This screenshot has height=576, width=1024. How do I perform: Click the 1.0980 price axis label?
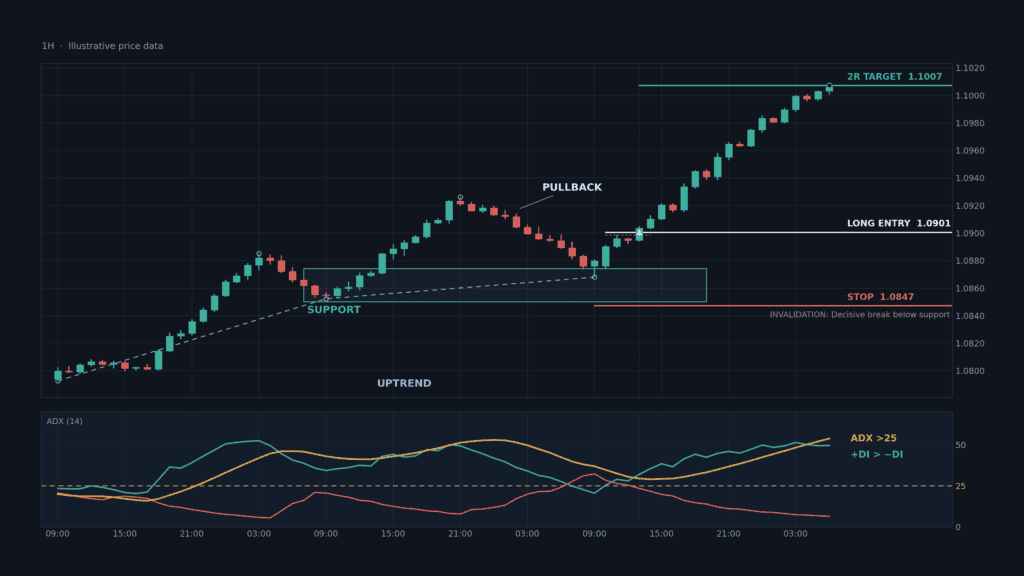tap(970, 123)
